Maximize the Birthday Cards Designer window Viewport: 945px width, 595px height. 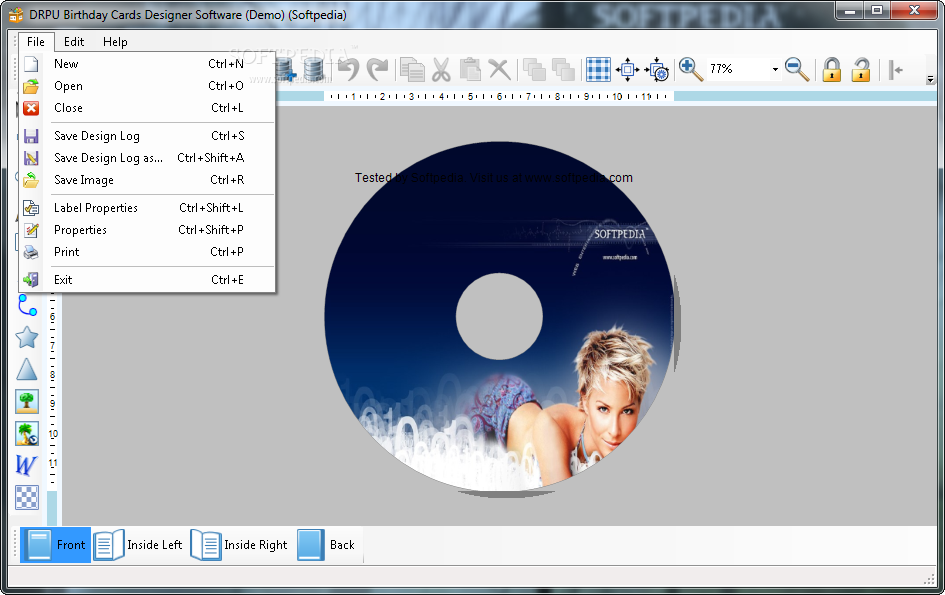click(878, 11)
